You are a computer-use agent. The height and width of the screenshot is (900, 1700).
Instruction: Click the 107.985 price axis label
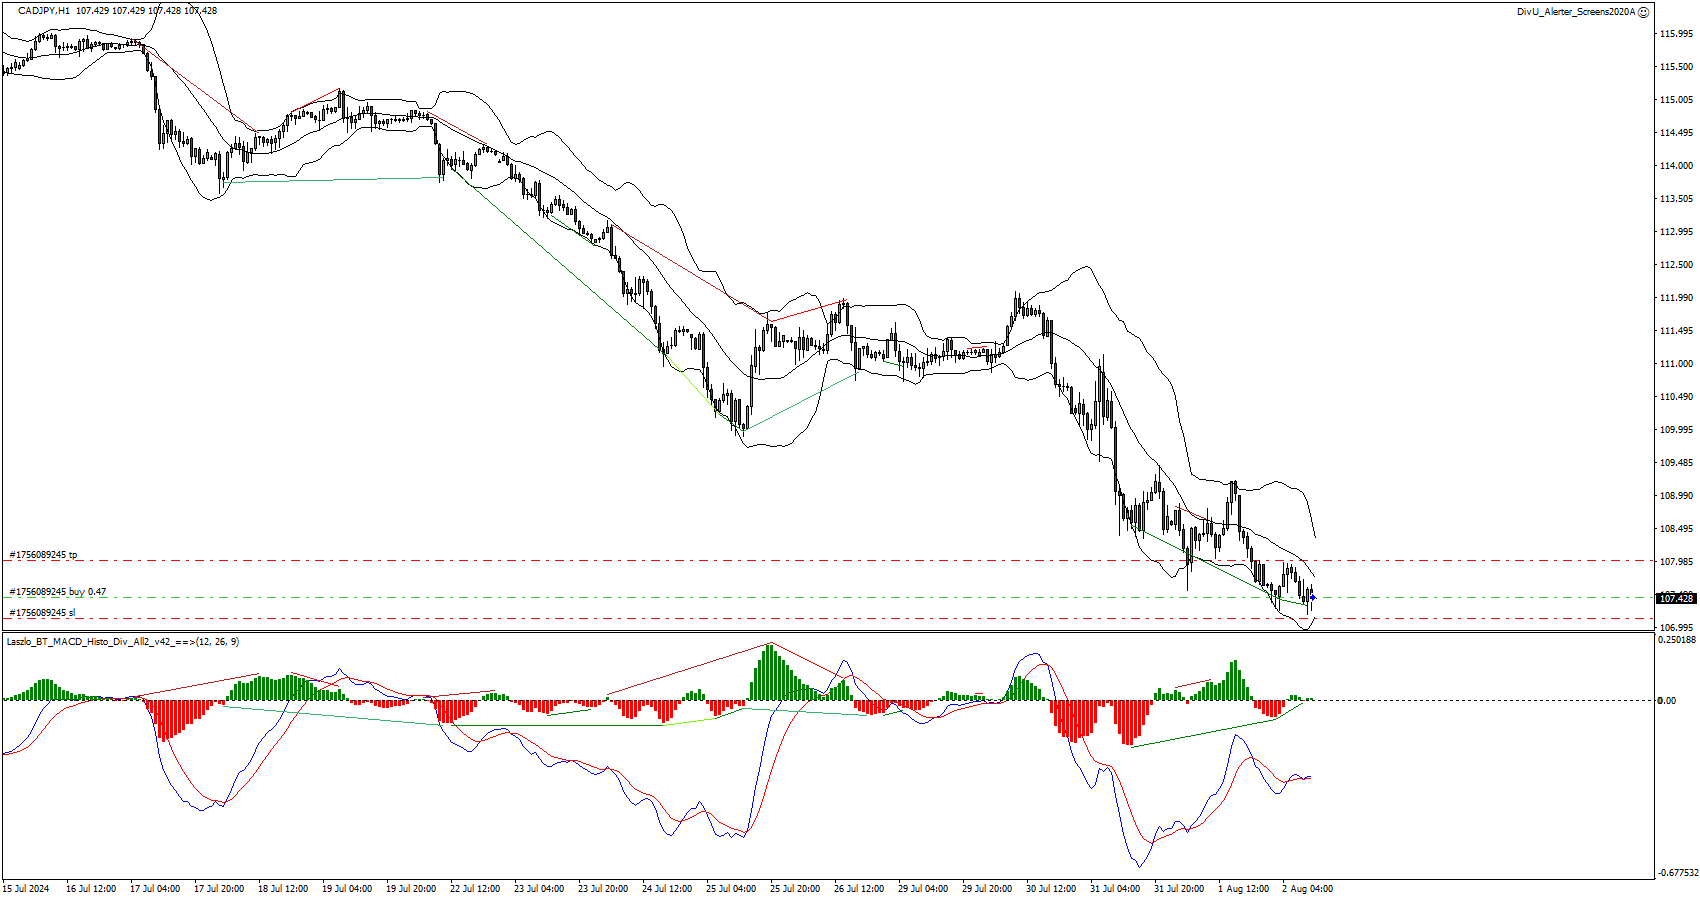click(x=1676, y=562)
